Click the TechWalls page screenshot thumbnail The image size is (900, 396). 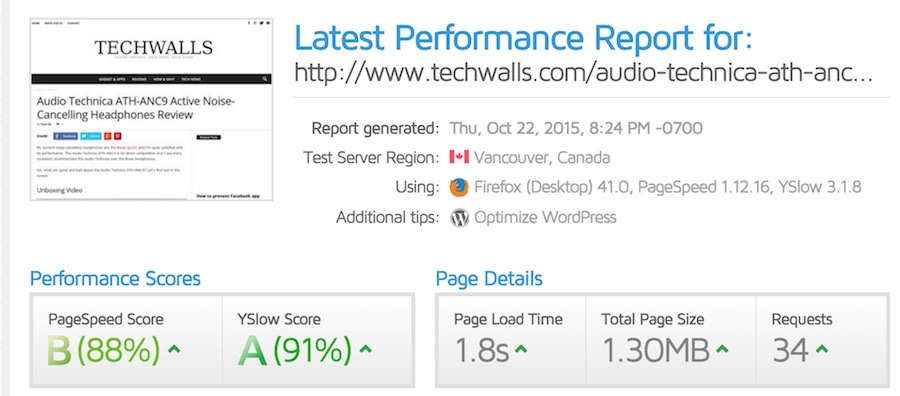click(152, 110)
